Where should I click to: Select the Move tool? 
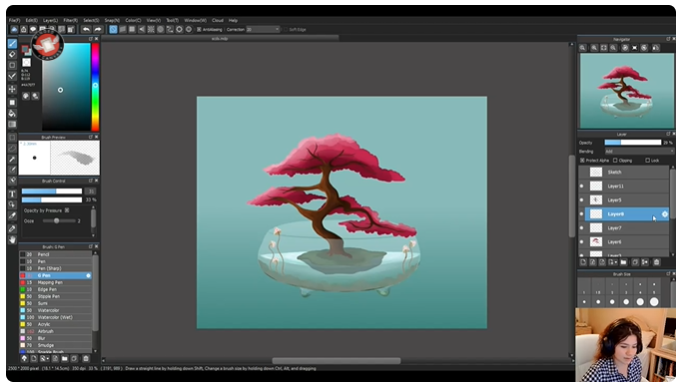[x=12, y=89]
